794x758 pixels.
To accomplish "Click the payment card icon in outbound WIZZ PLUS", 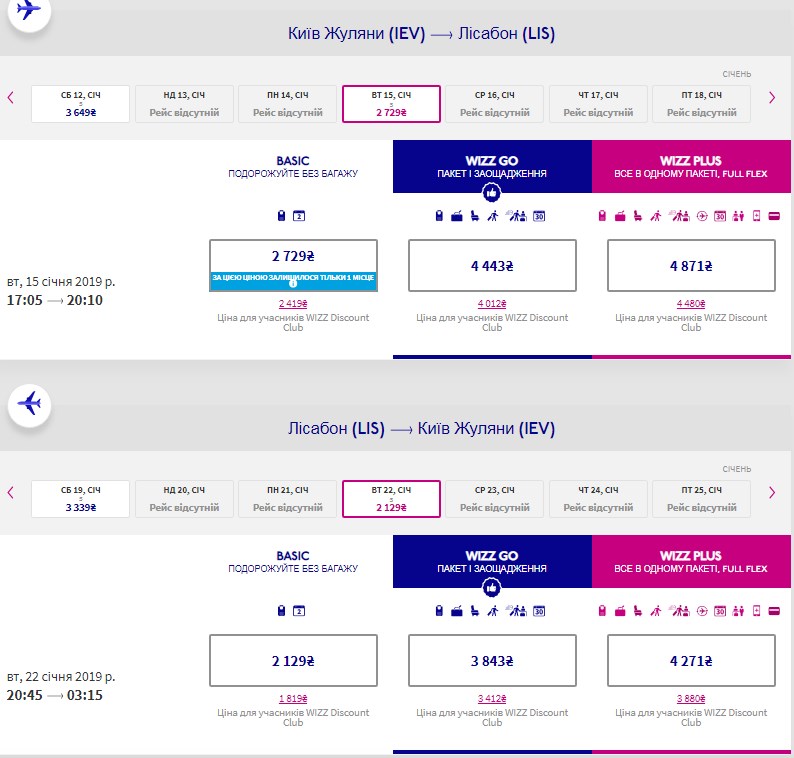I will pyautogui.click(x=775, y=216).
